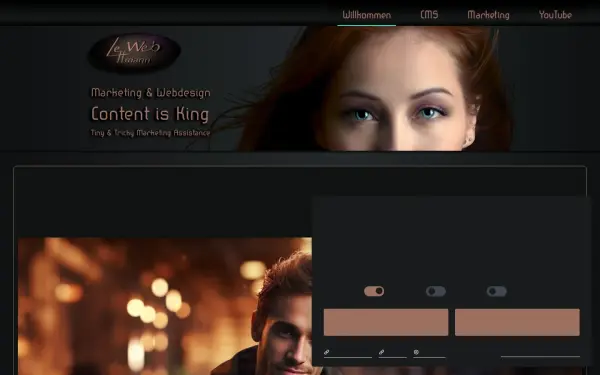Click the 'Content is King' headline
The height and width of the screenshot is (375, 600).
150,114
